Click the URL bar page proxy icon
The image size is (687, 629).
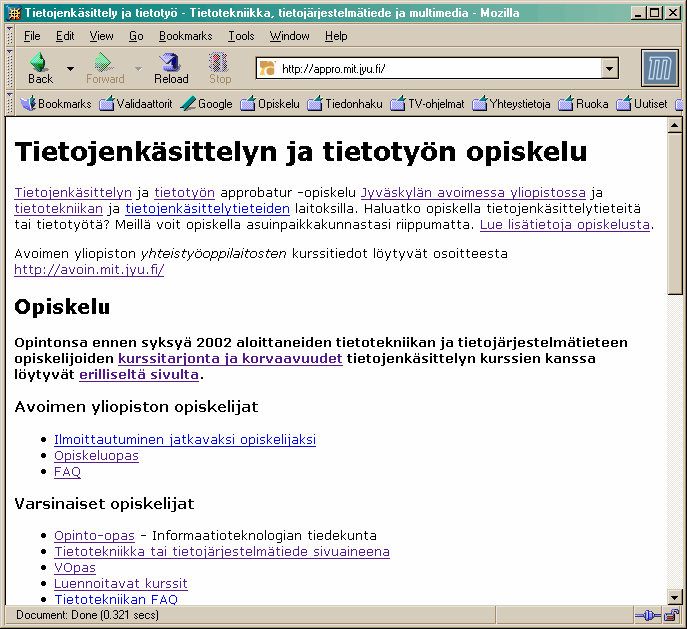[x=267, y=68]
